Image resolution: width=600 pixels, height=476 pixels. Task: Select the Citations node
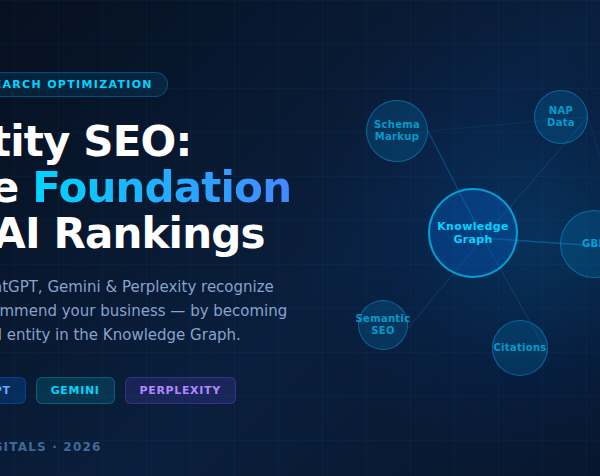pos(520,347)
